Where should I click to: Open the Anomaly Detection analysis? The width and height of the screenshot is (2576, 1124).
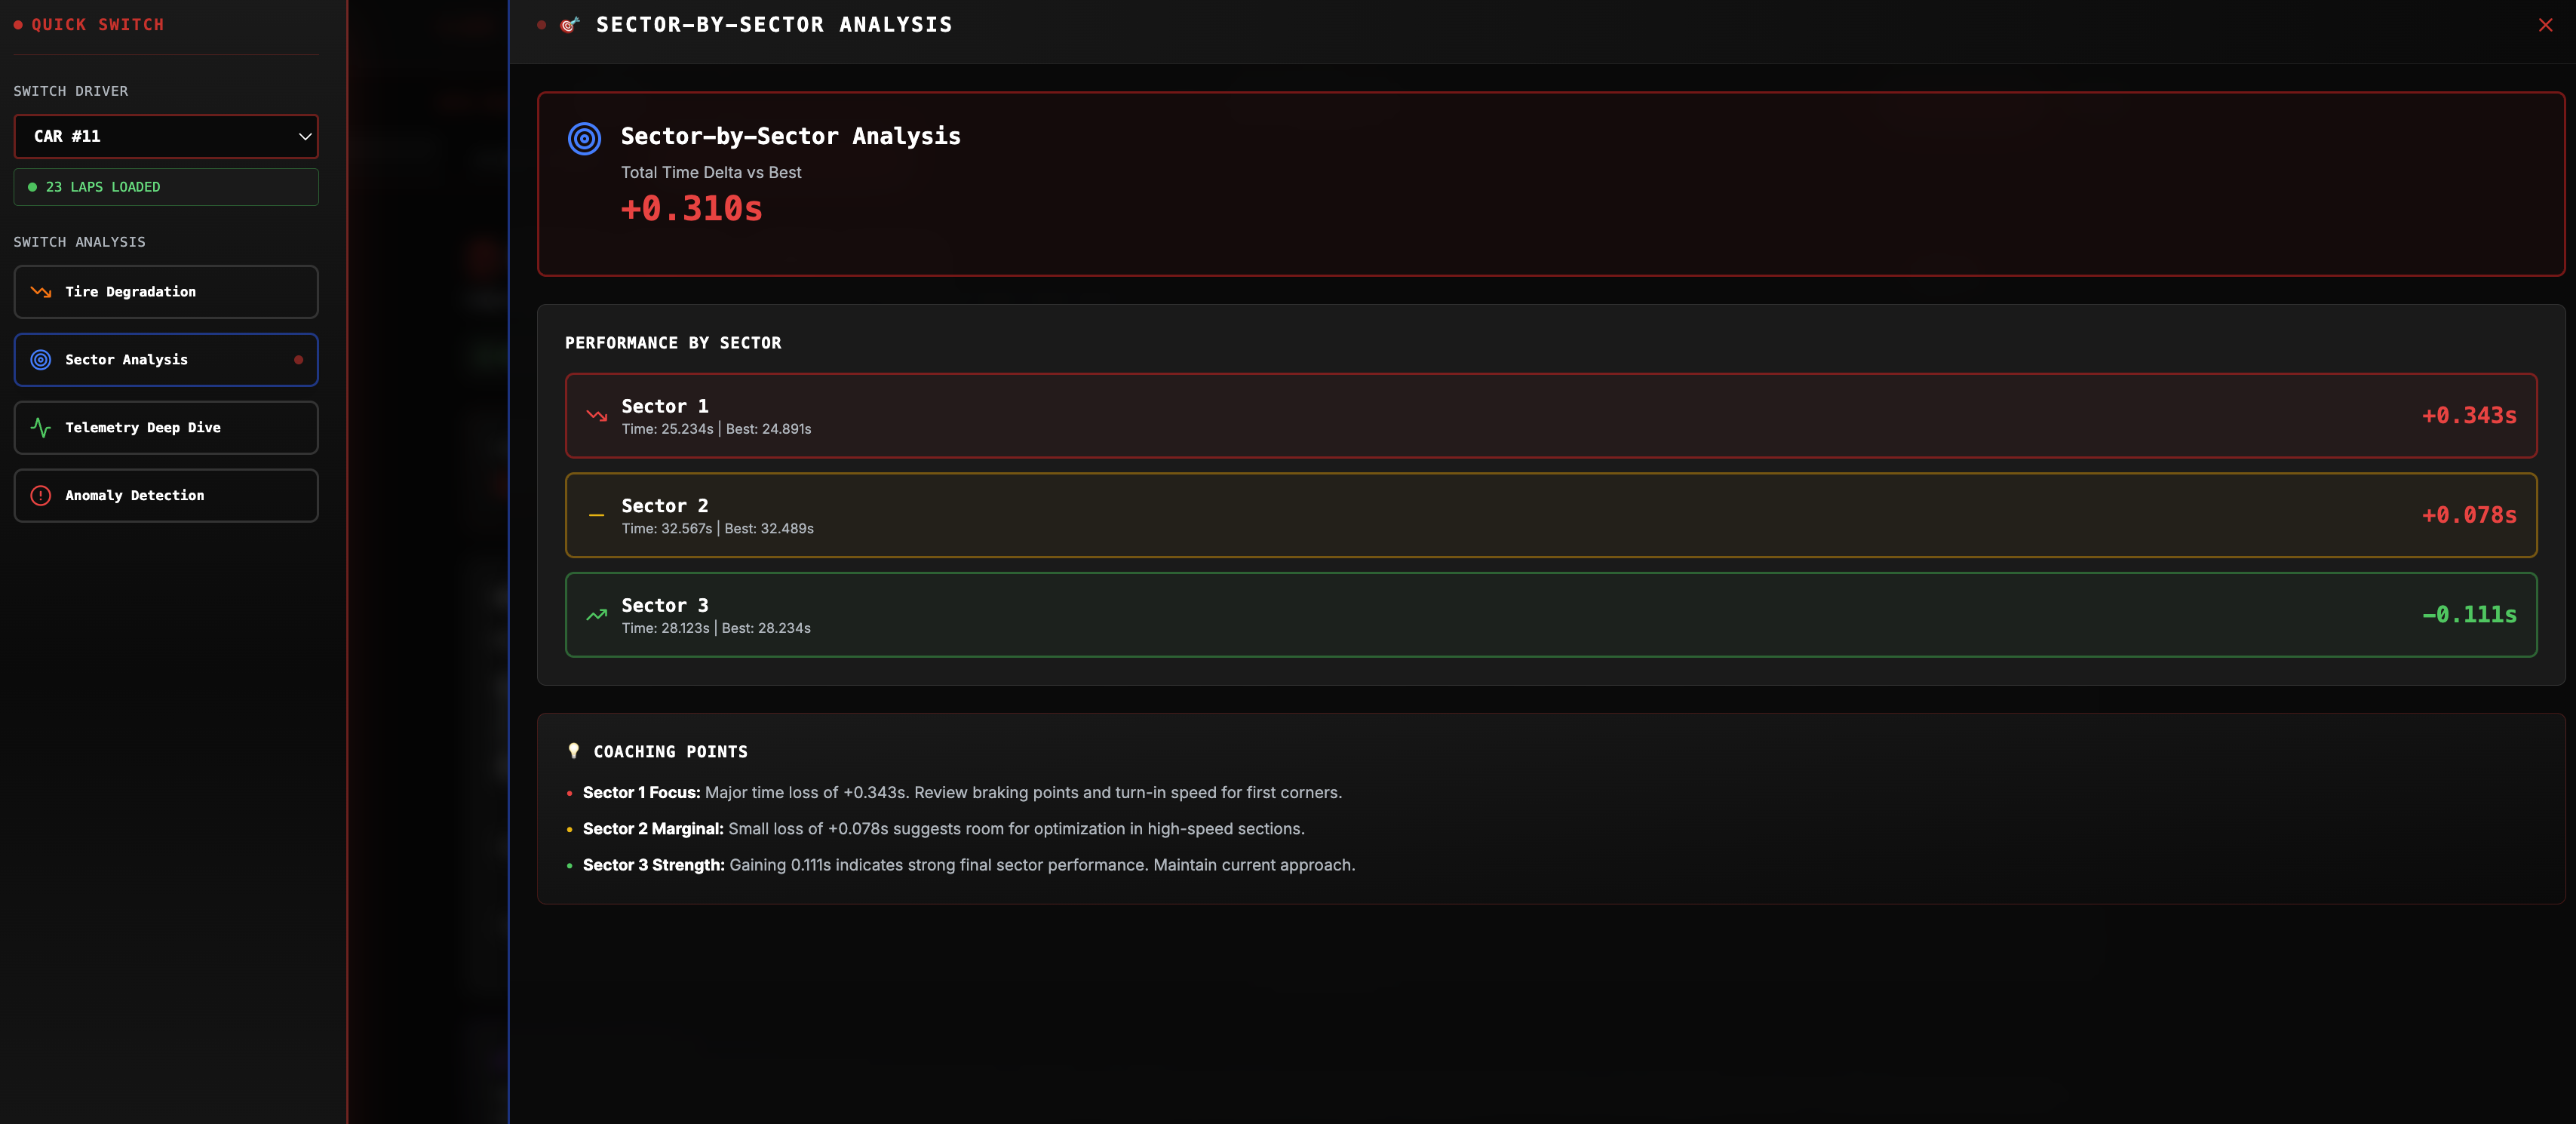coord(166,496)
